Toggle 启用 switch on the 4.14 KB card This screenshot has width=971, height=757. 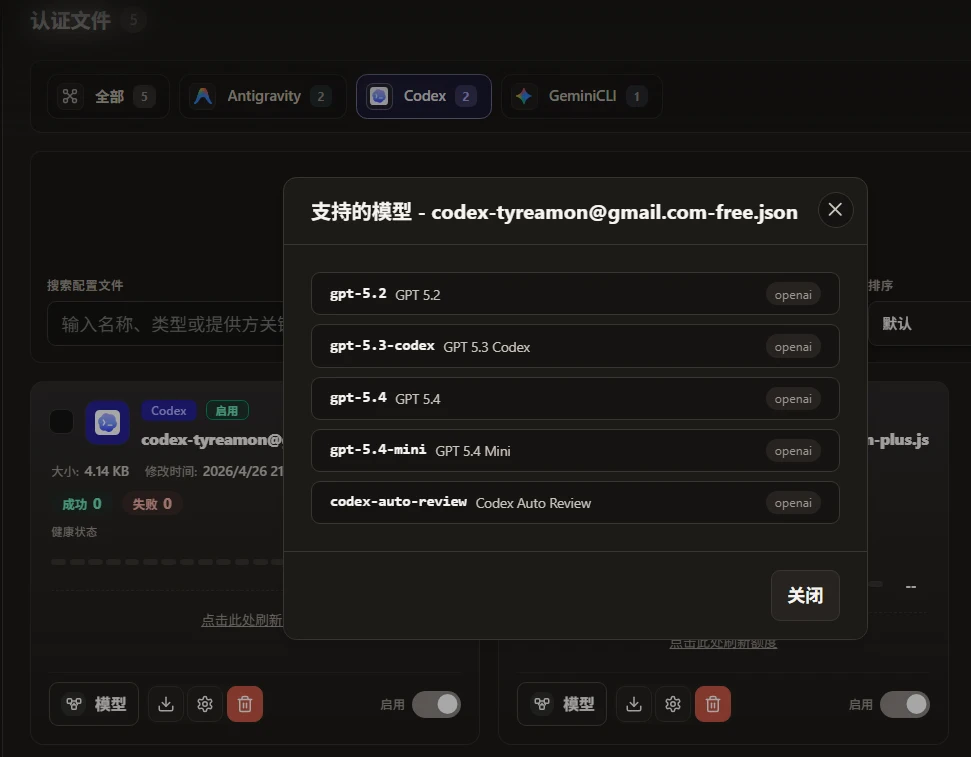click(437, 704)
